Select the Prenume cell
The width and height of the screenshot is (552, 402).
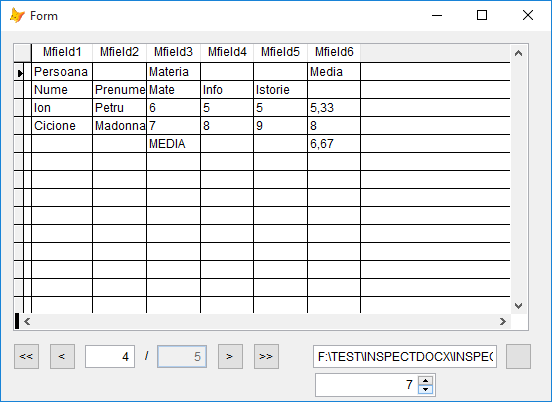coord(119,90)
